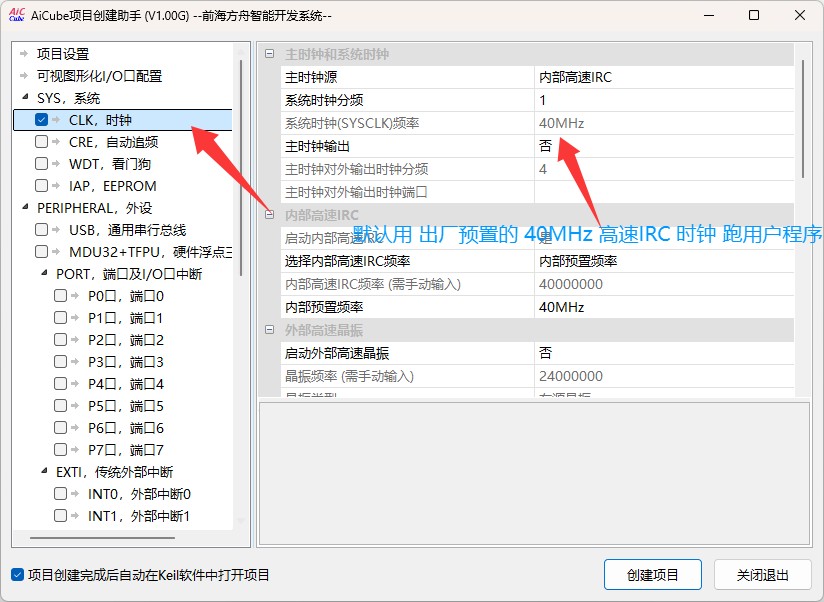Screen dimensions: 824x602
Task: Check the MDU32+TFPU checkbox
Action: pos(42,252)
